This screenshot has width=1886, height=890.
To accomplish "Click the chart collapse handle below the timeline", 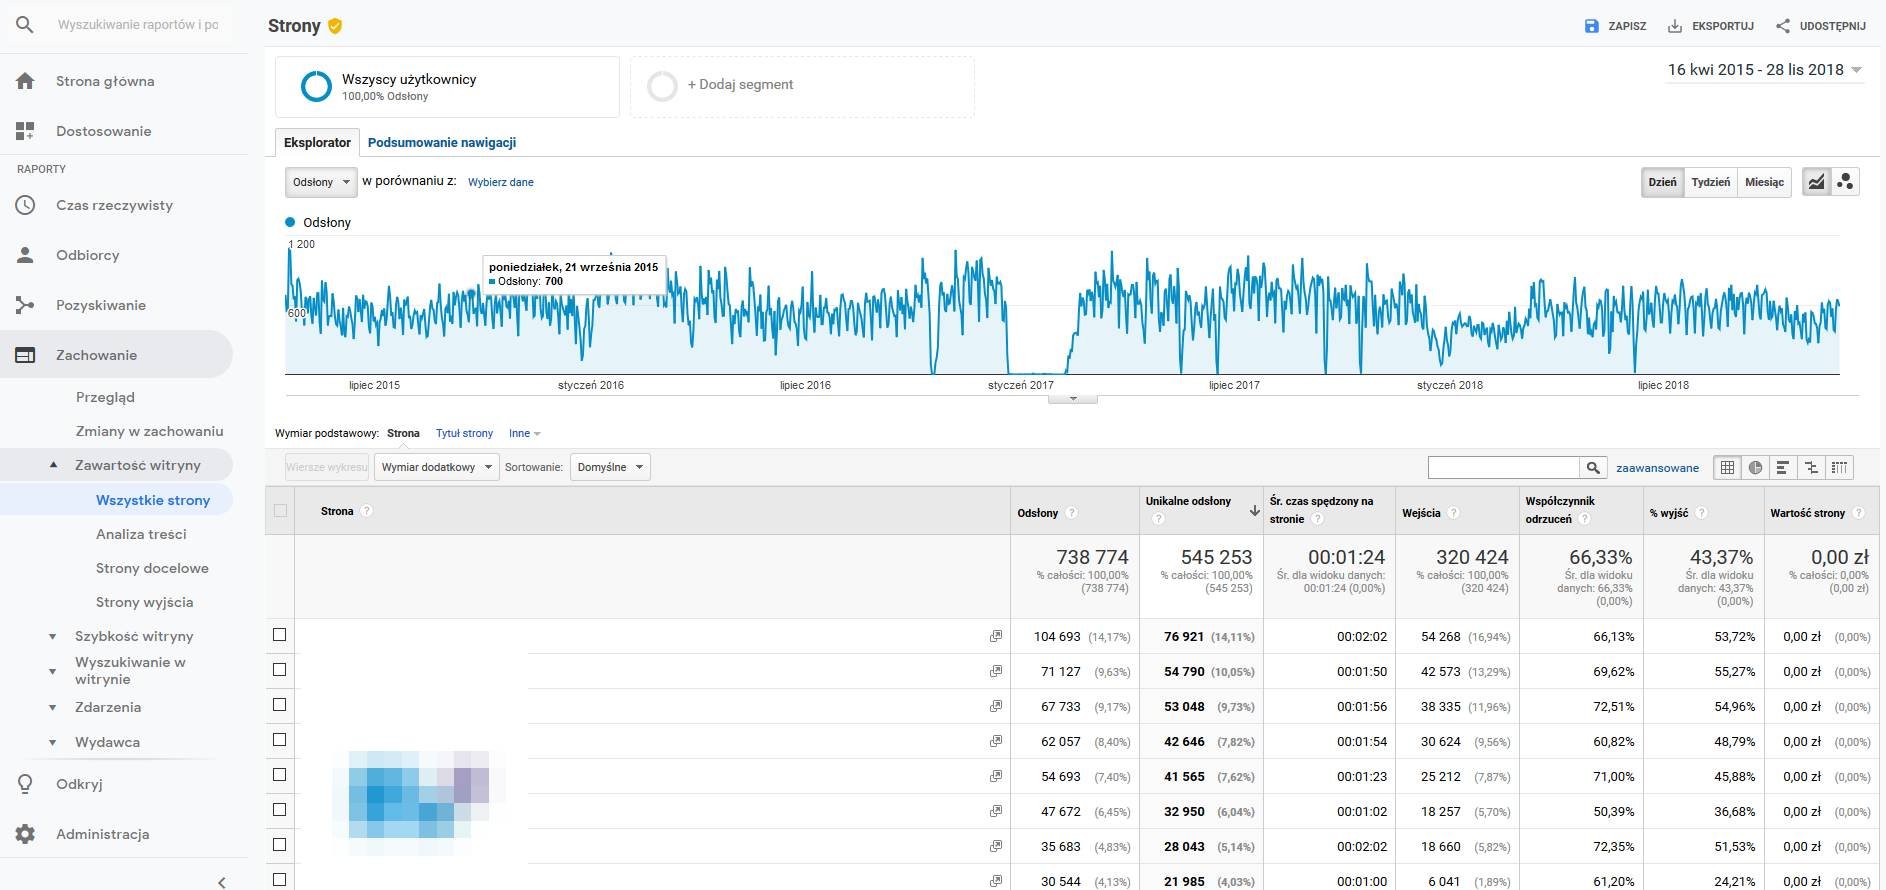I will click(x=1072, y=398).
